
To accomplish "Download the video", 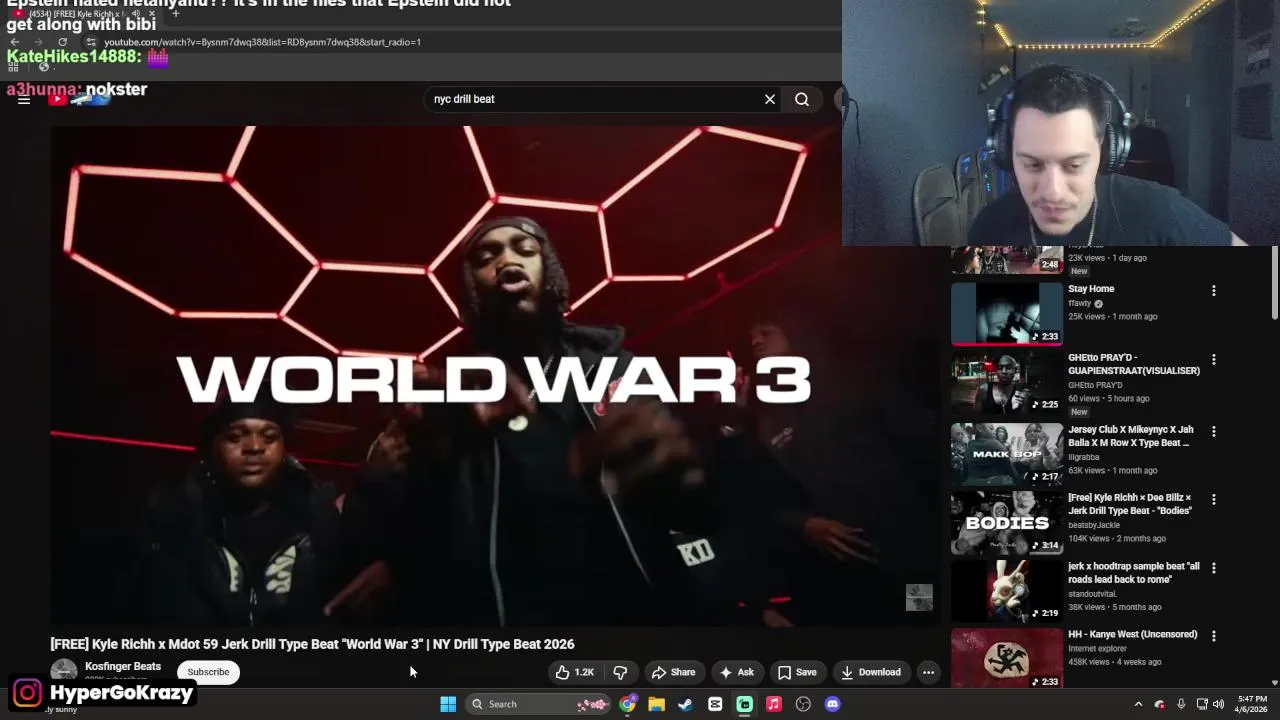I will pyautogui.click(x=871, y=672).
